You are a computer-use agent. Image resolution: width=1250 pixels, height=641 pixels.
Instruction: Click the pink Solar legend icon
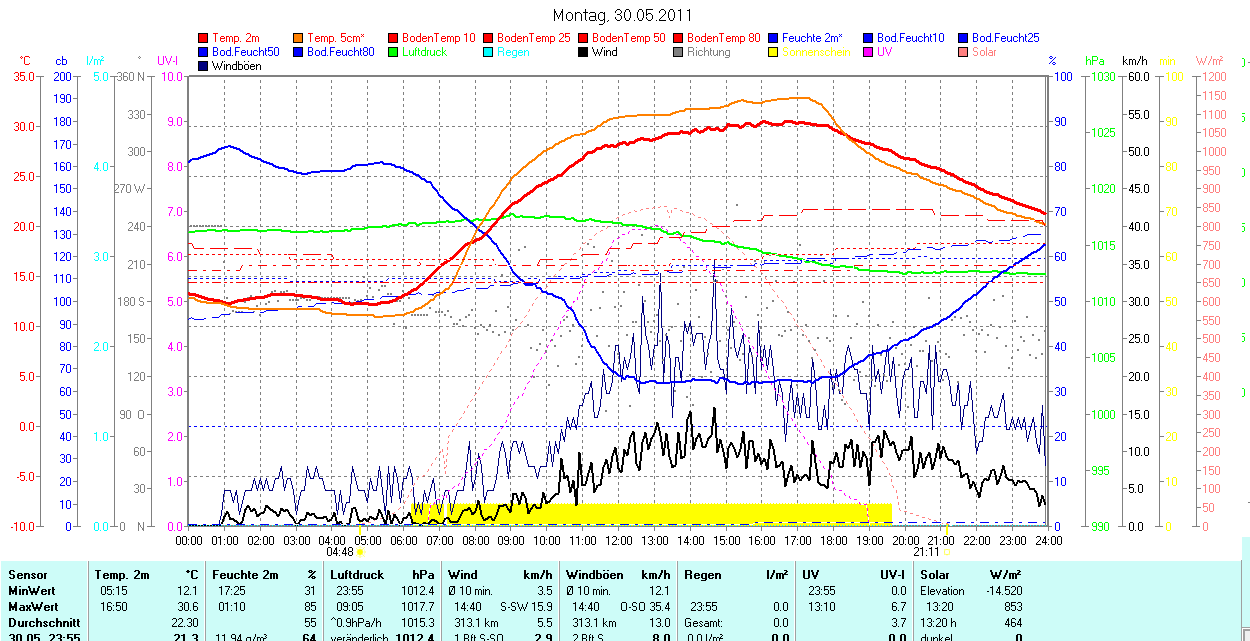(x=962, y=52)
